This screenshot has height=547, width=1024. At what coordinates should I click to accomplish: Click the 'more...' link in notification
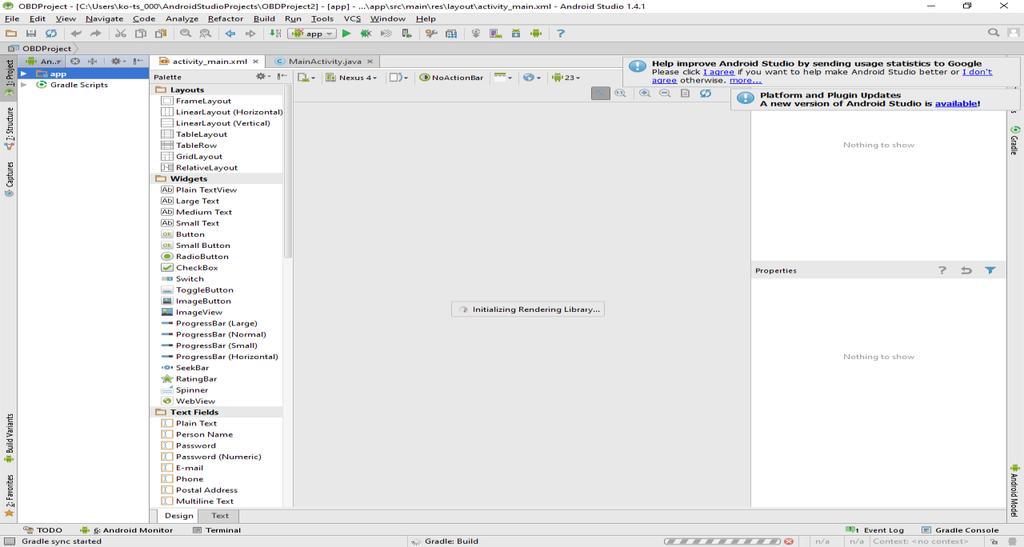pyautogui.click(x=745, y=80)
